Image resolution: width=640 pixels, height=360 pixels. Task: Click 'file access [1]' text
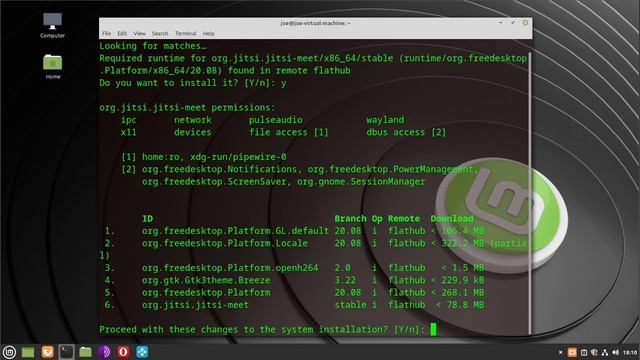[289, 132]
